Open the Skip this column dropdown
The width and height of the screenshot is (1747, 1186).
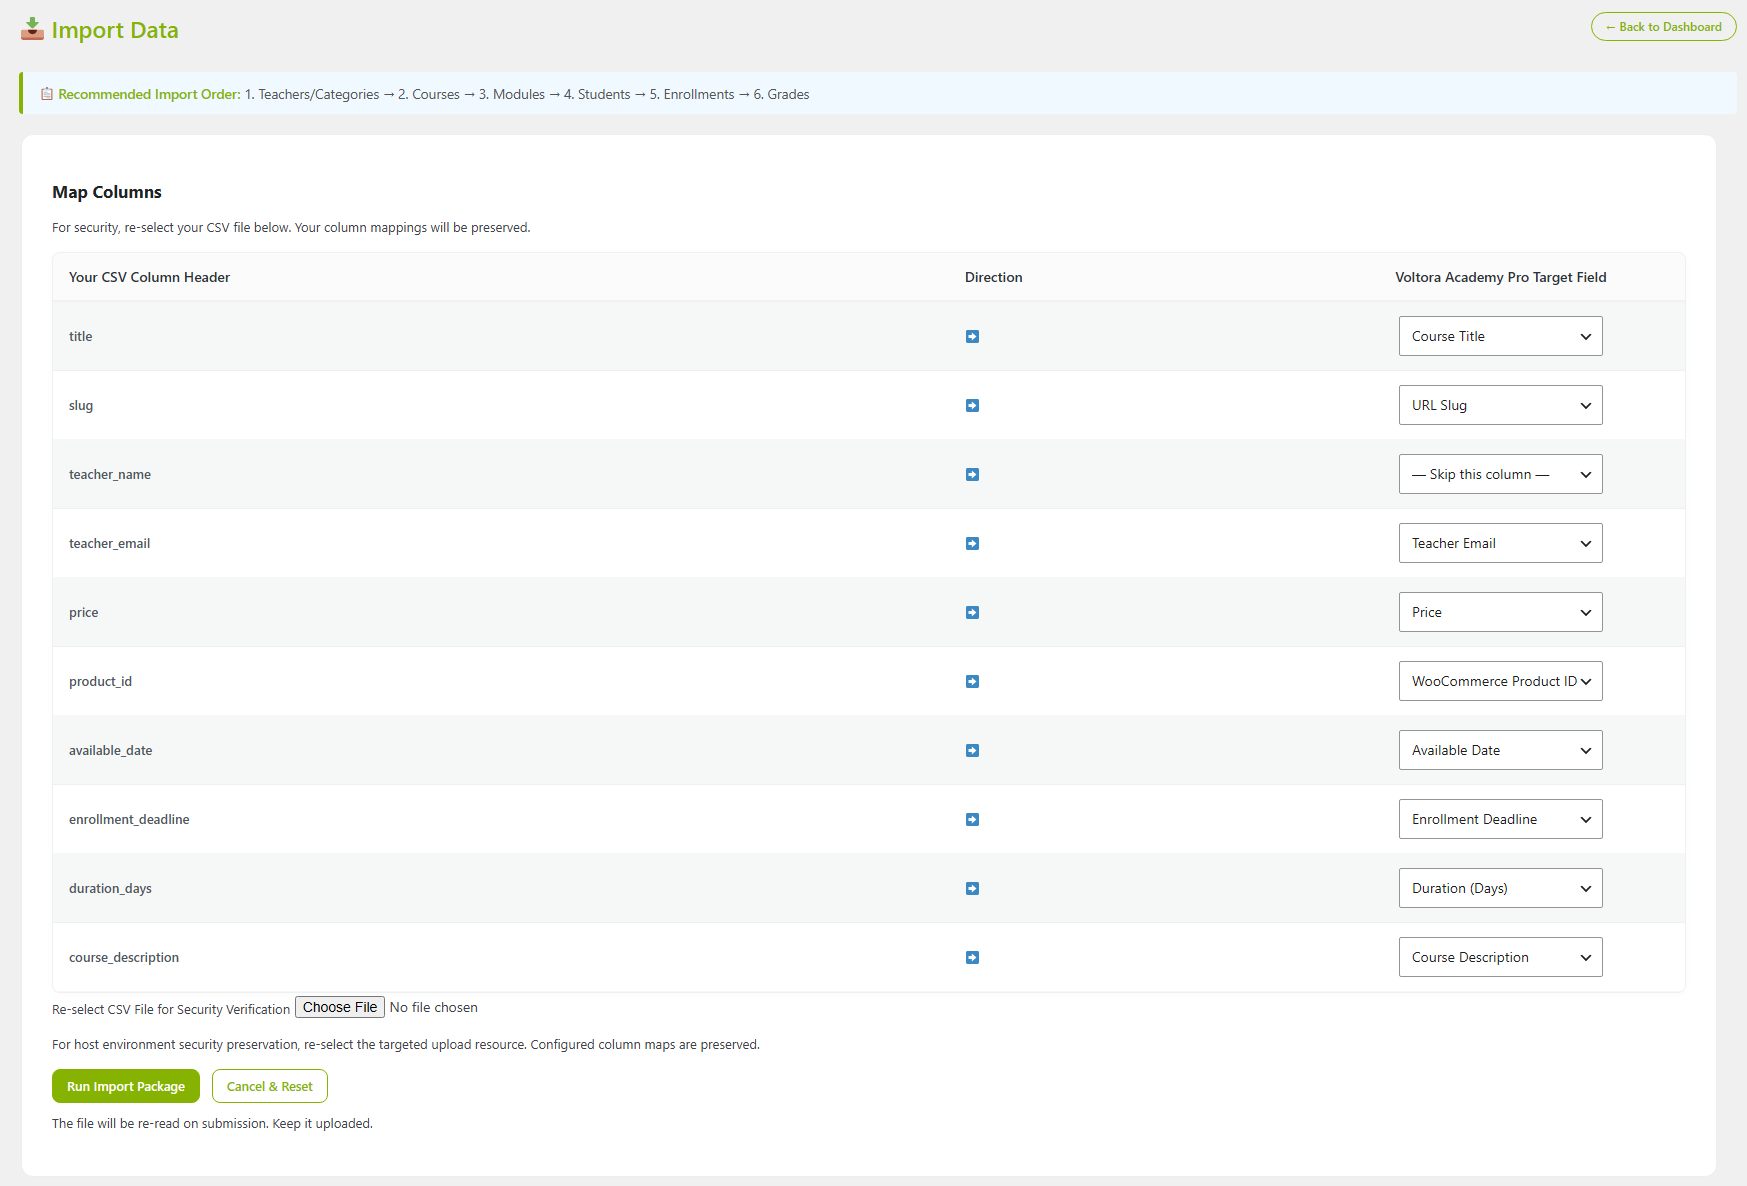tap(1500, 474)
